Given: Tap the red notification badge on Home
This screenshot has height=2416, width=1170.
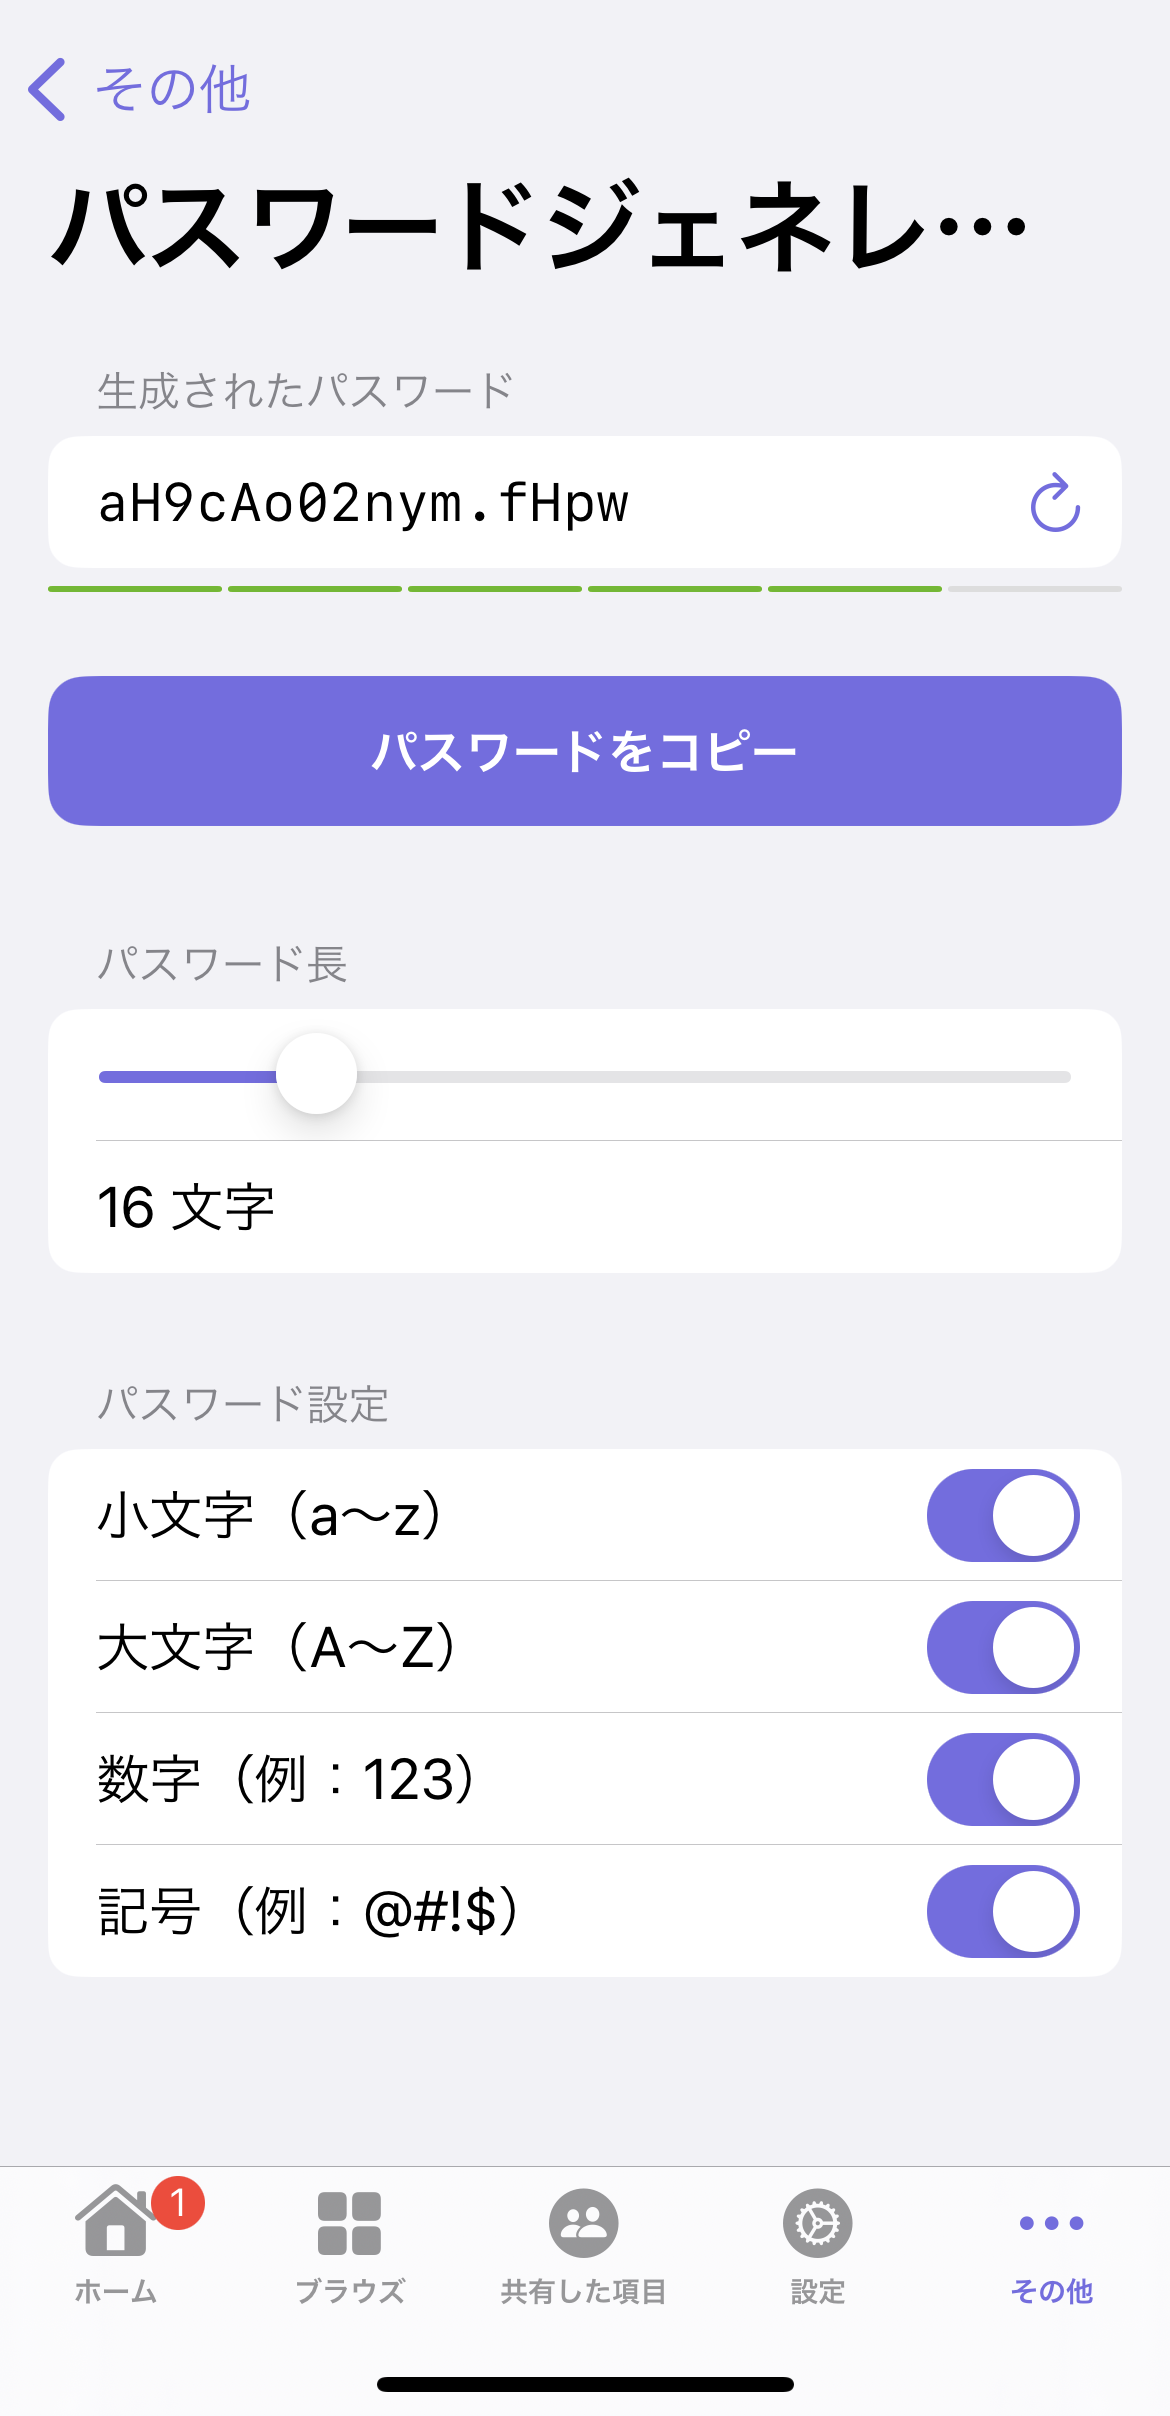Looking at the screenshot, I should click(x=179, y=2202).
